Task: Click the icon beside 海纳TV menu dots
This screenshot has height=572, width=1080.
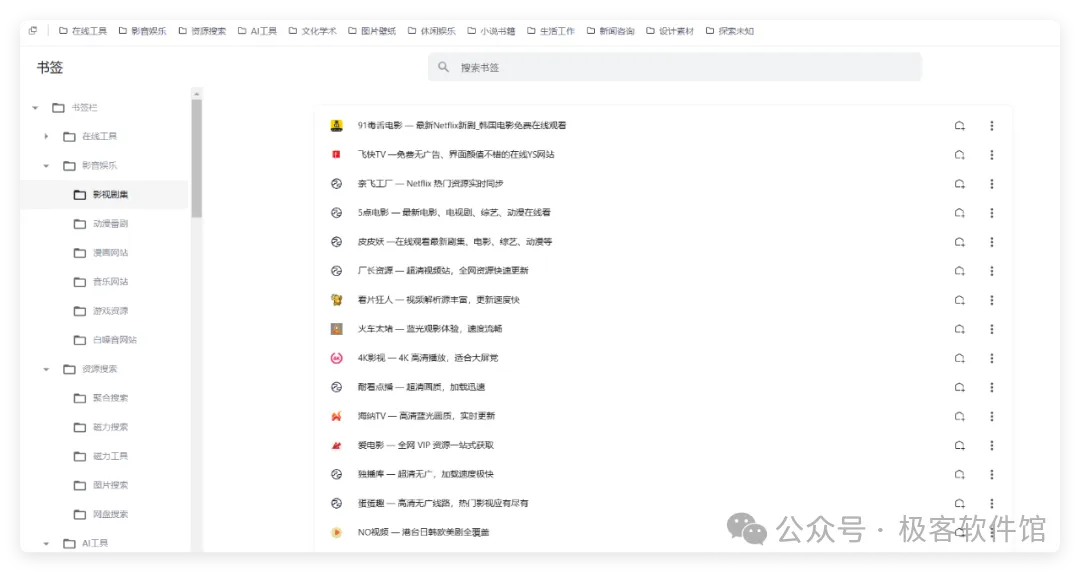Action: click(x=959, y=416)
